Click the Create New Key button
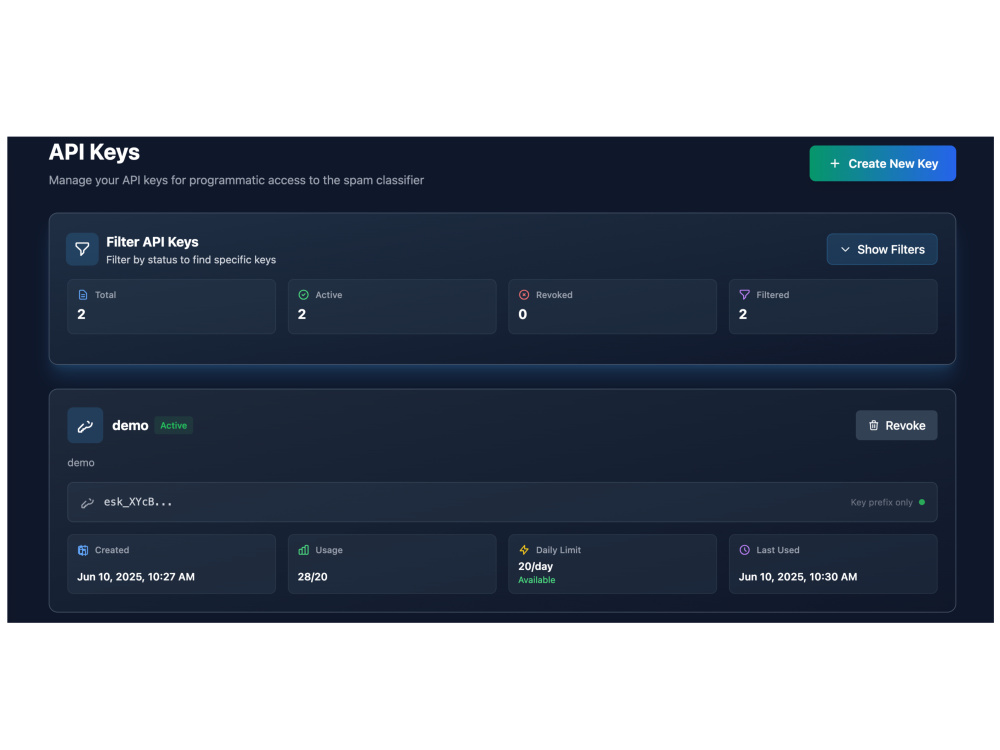Image resolution: width=1000 pixels, height=750 pixels. (x=882, y=163)
